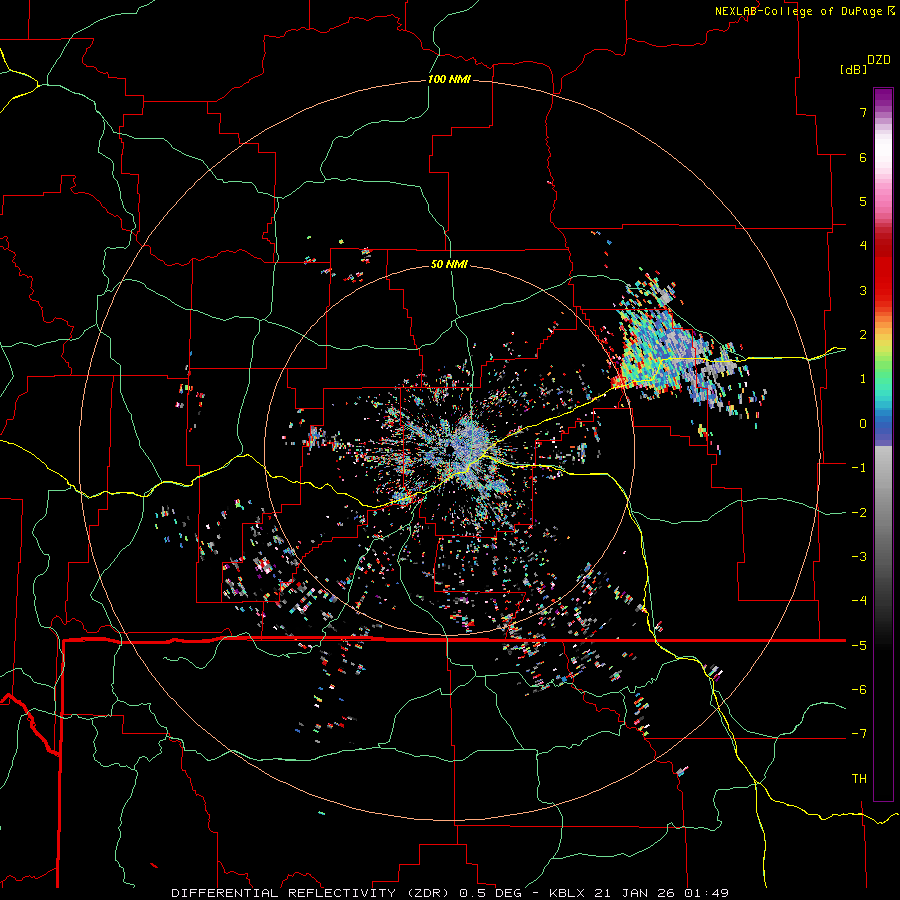Click "DIFFERENTIAL REFLECTIVITY (ZDR)" in the caption
The height and width of the screenshot is (900, 900).
click(313, 893)
